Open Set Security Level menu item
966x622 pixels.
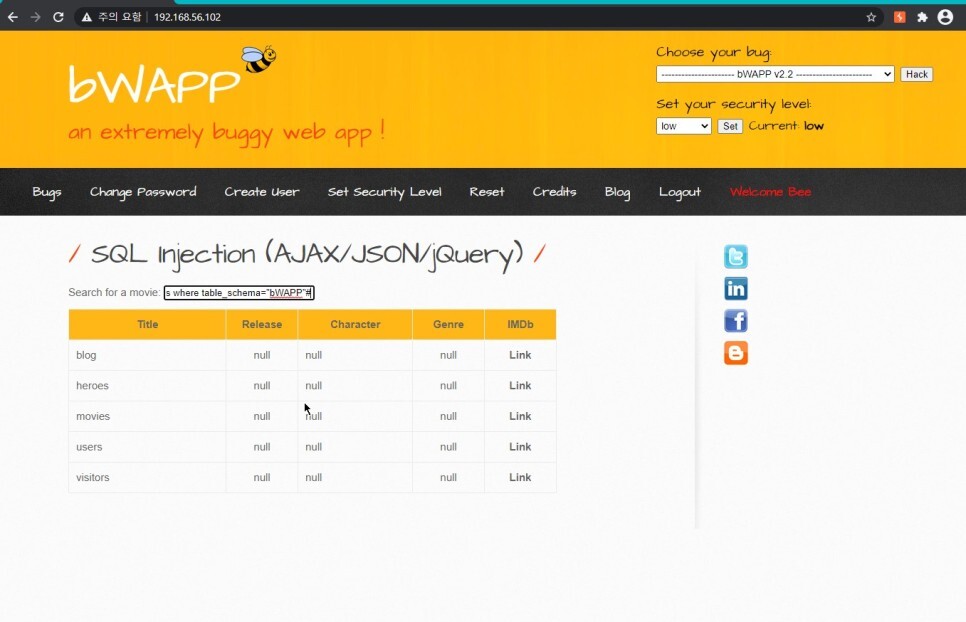[384, 192]
